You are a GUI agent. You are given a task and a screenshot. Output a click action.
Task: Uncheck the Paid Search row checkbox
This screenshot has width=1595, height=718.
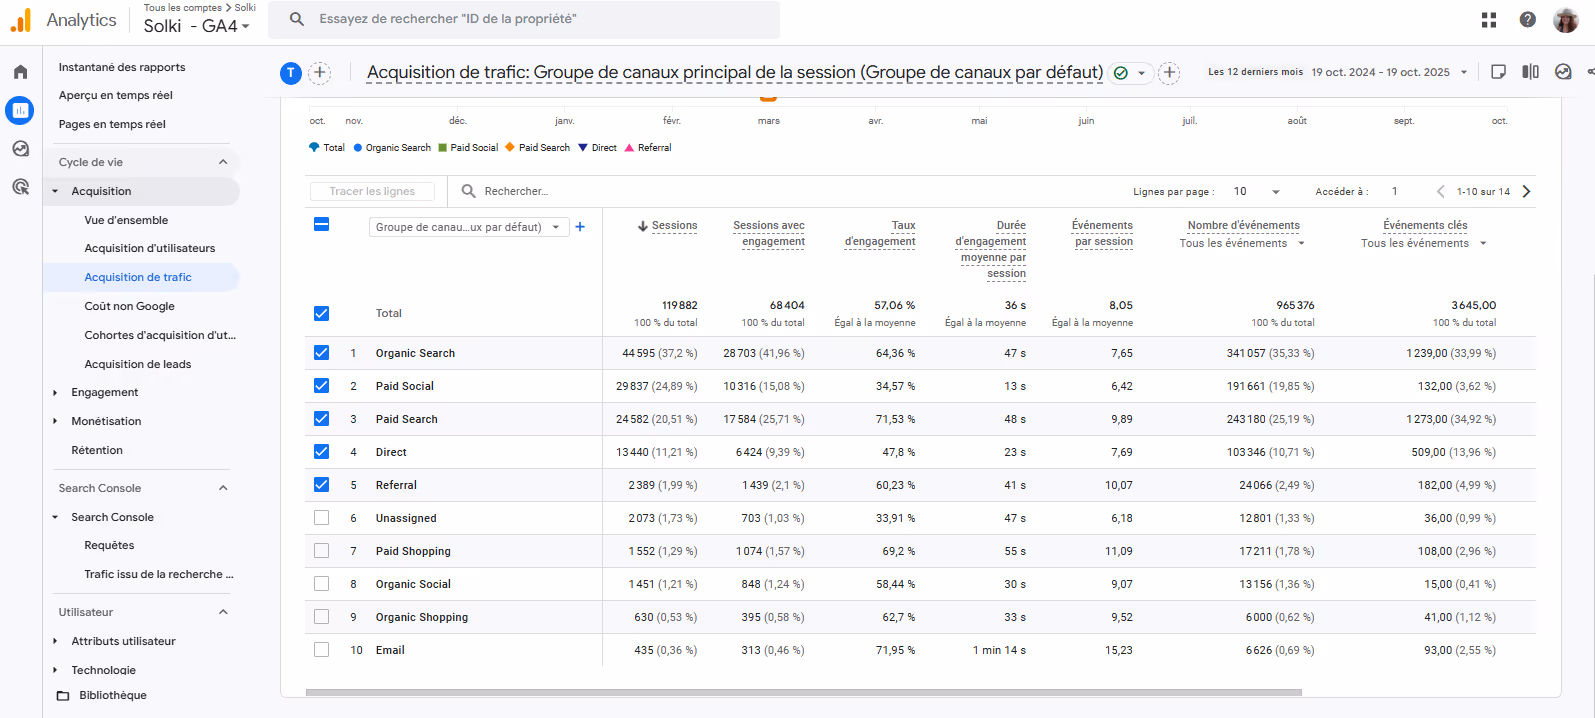(x=321, y=418)
